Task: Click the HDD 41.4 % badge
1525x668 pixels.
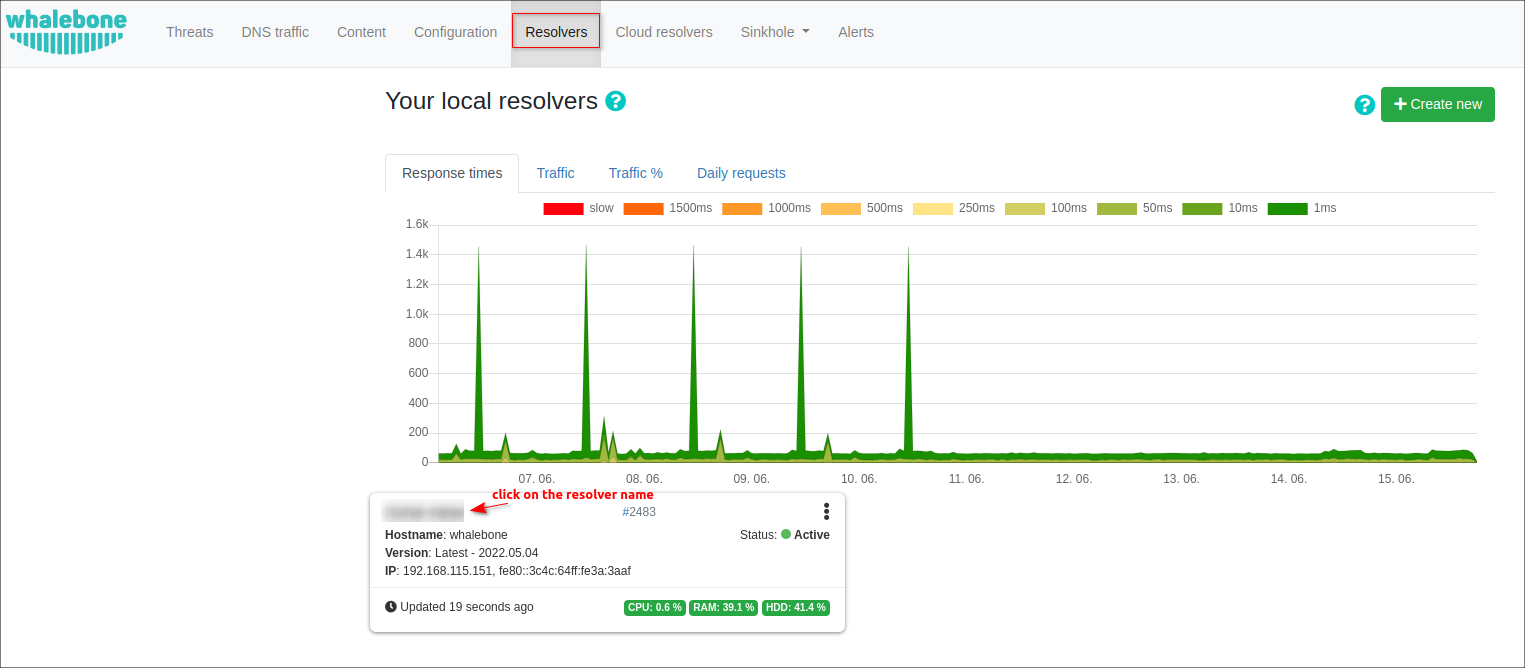Action: click(x=795, y=608)
